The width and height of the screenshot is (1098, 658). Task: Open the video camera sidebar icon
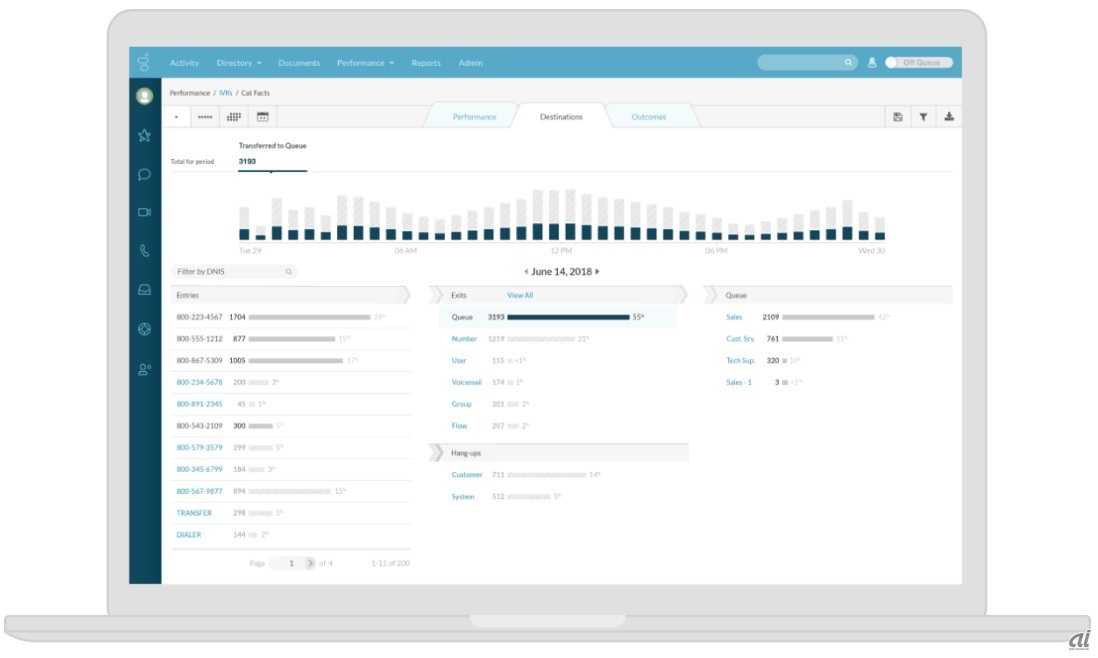click(x=144, y=212)
